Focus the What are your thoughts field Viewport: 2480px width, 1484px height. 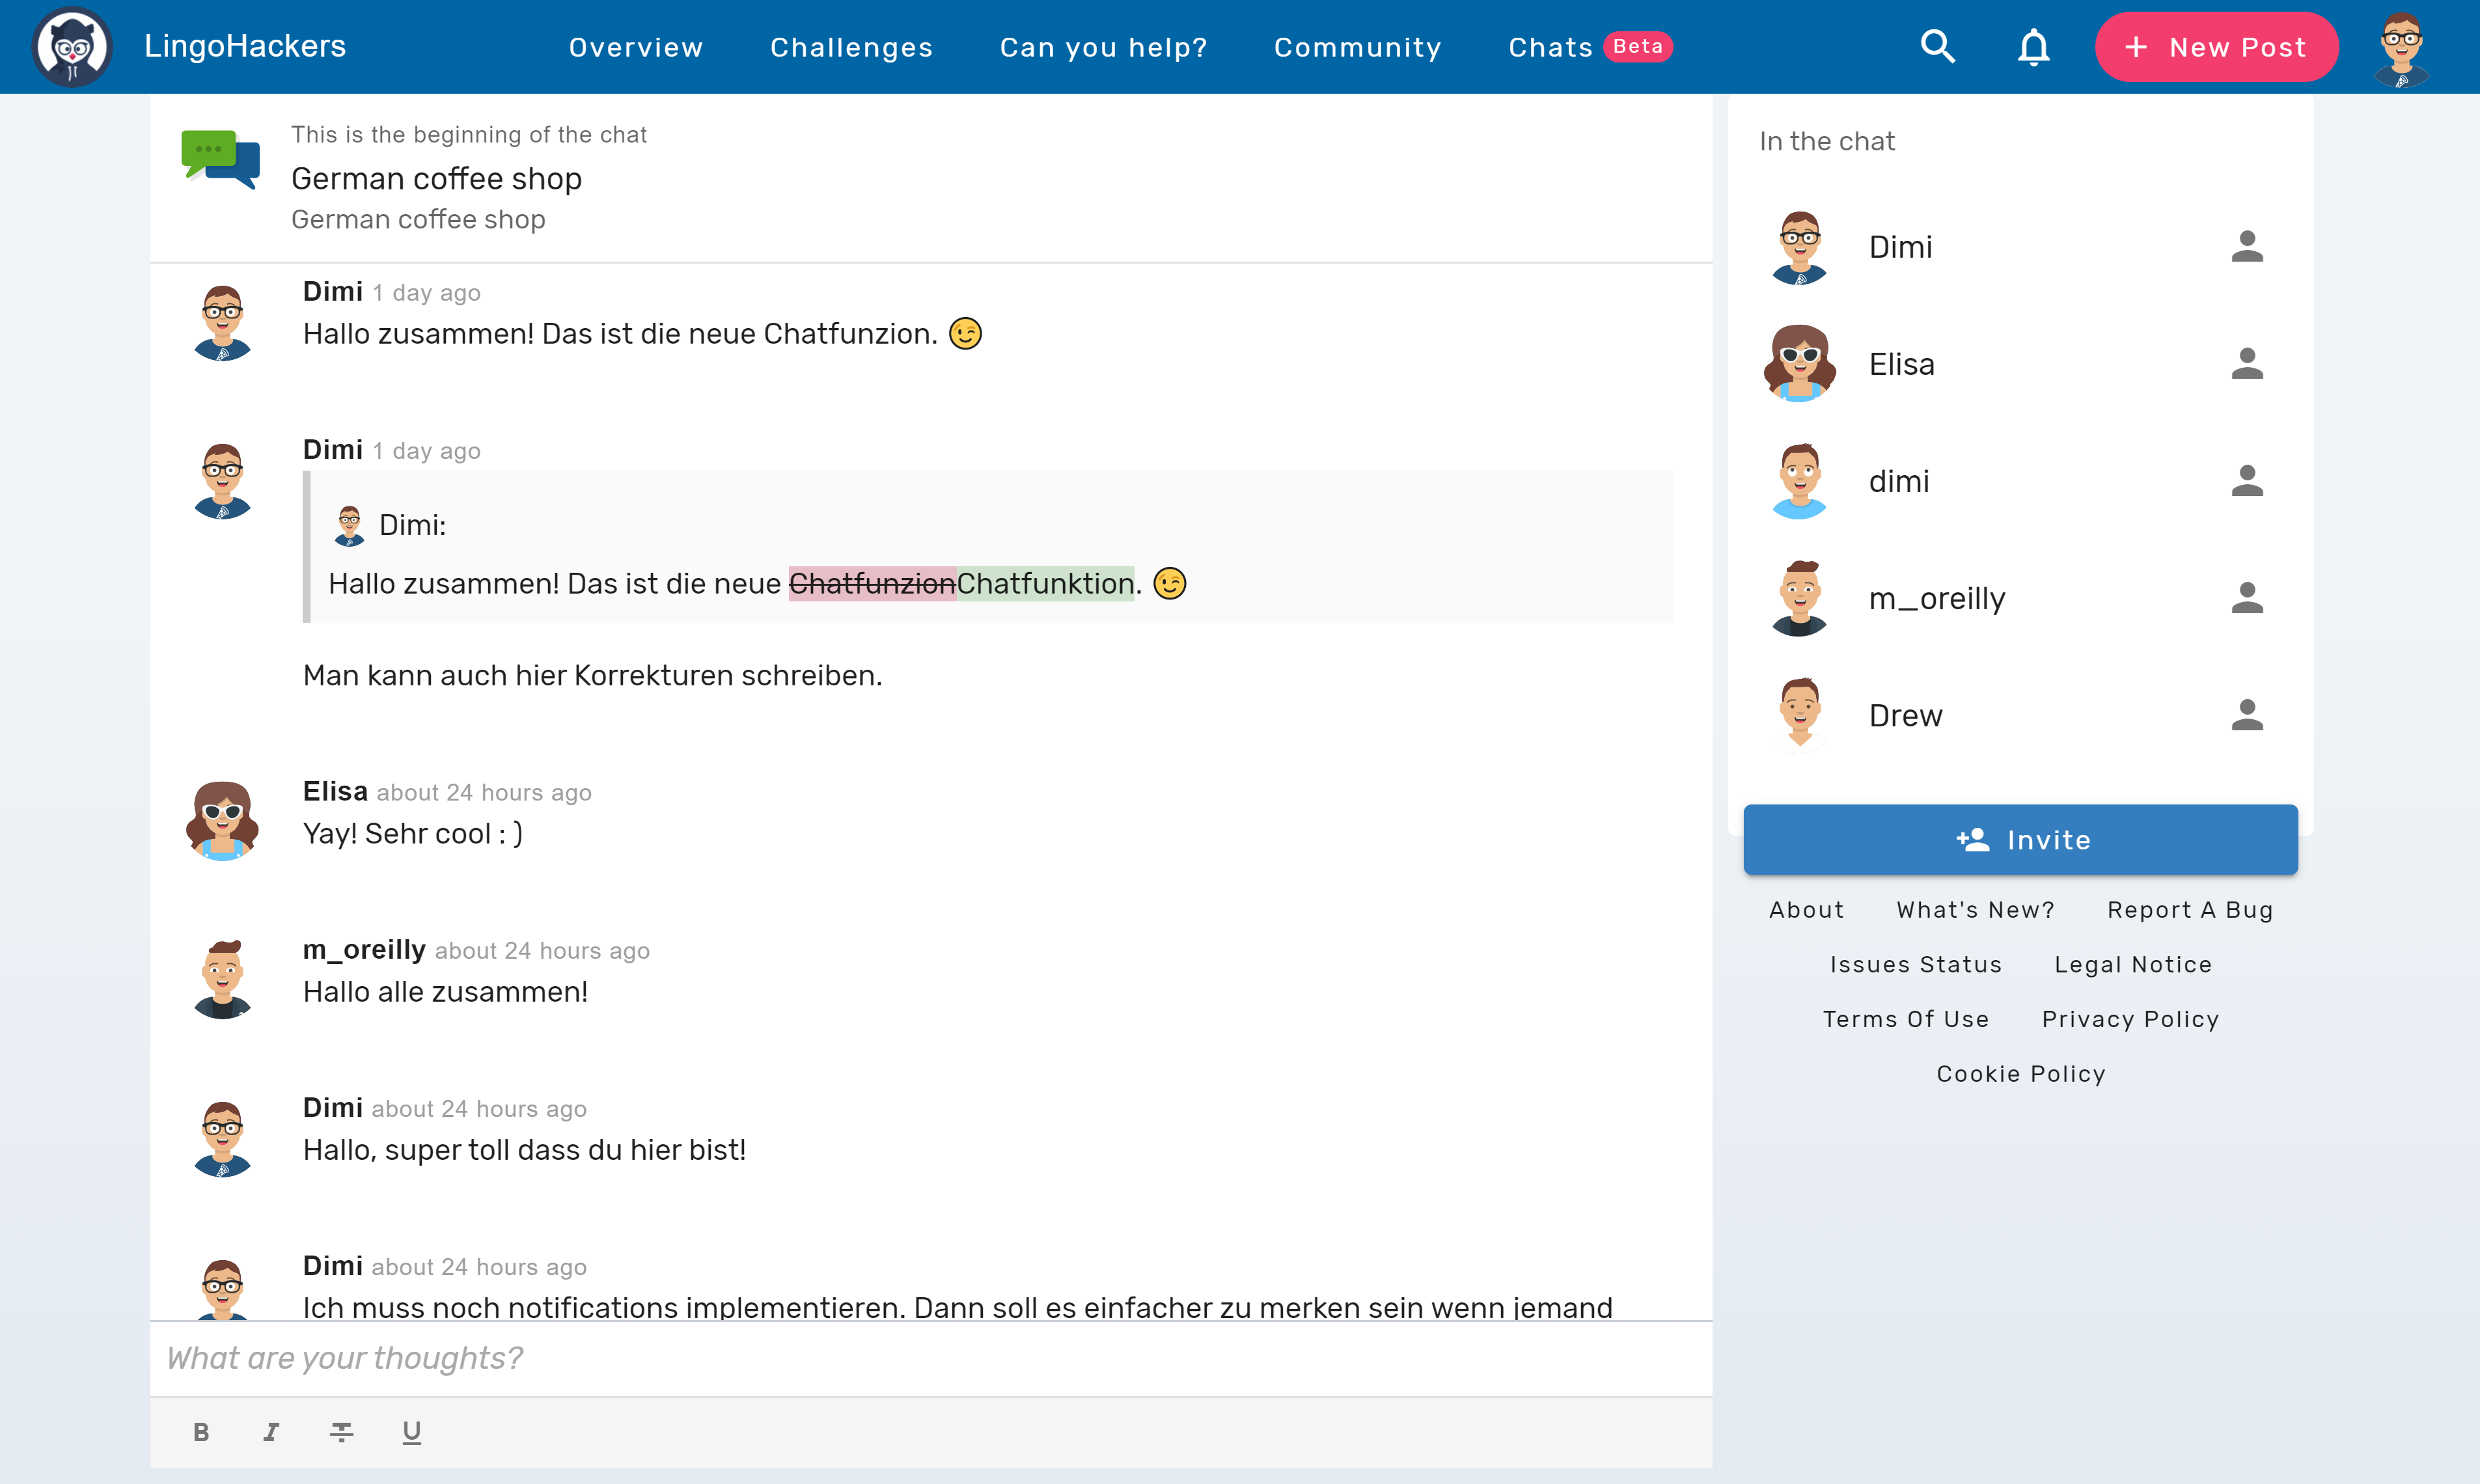pyautogui.click(x=930, y=1358)
